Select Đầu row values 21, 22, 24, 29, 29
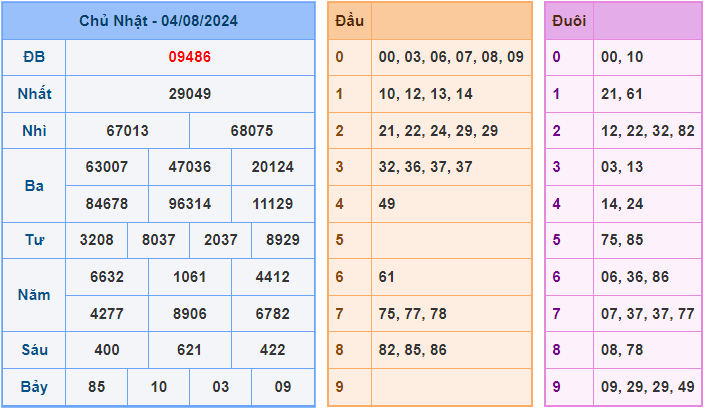Screen dimensions: 705x409 tap(438, 131)
